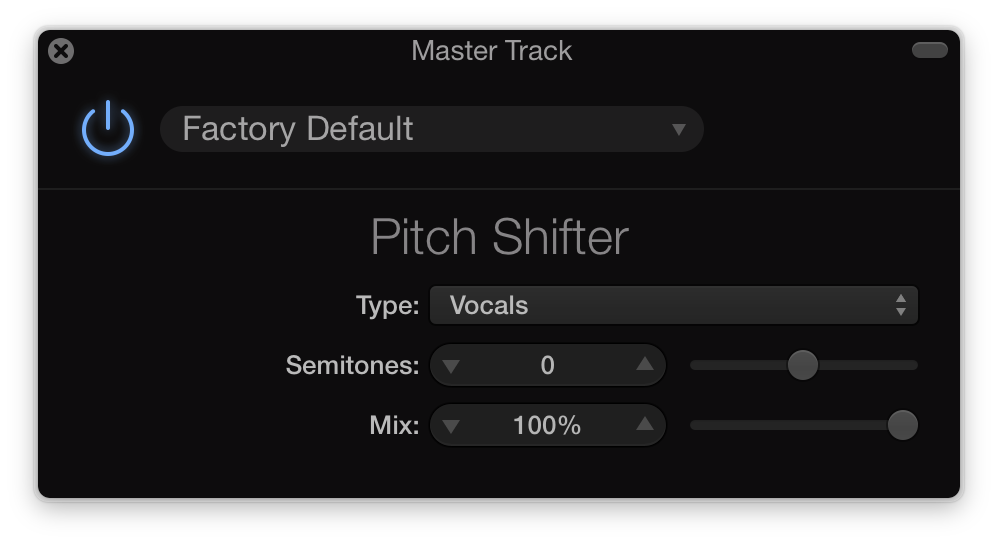Click the Pitch Shifter heading

pos(500,237)
